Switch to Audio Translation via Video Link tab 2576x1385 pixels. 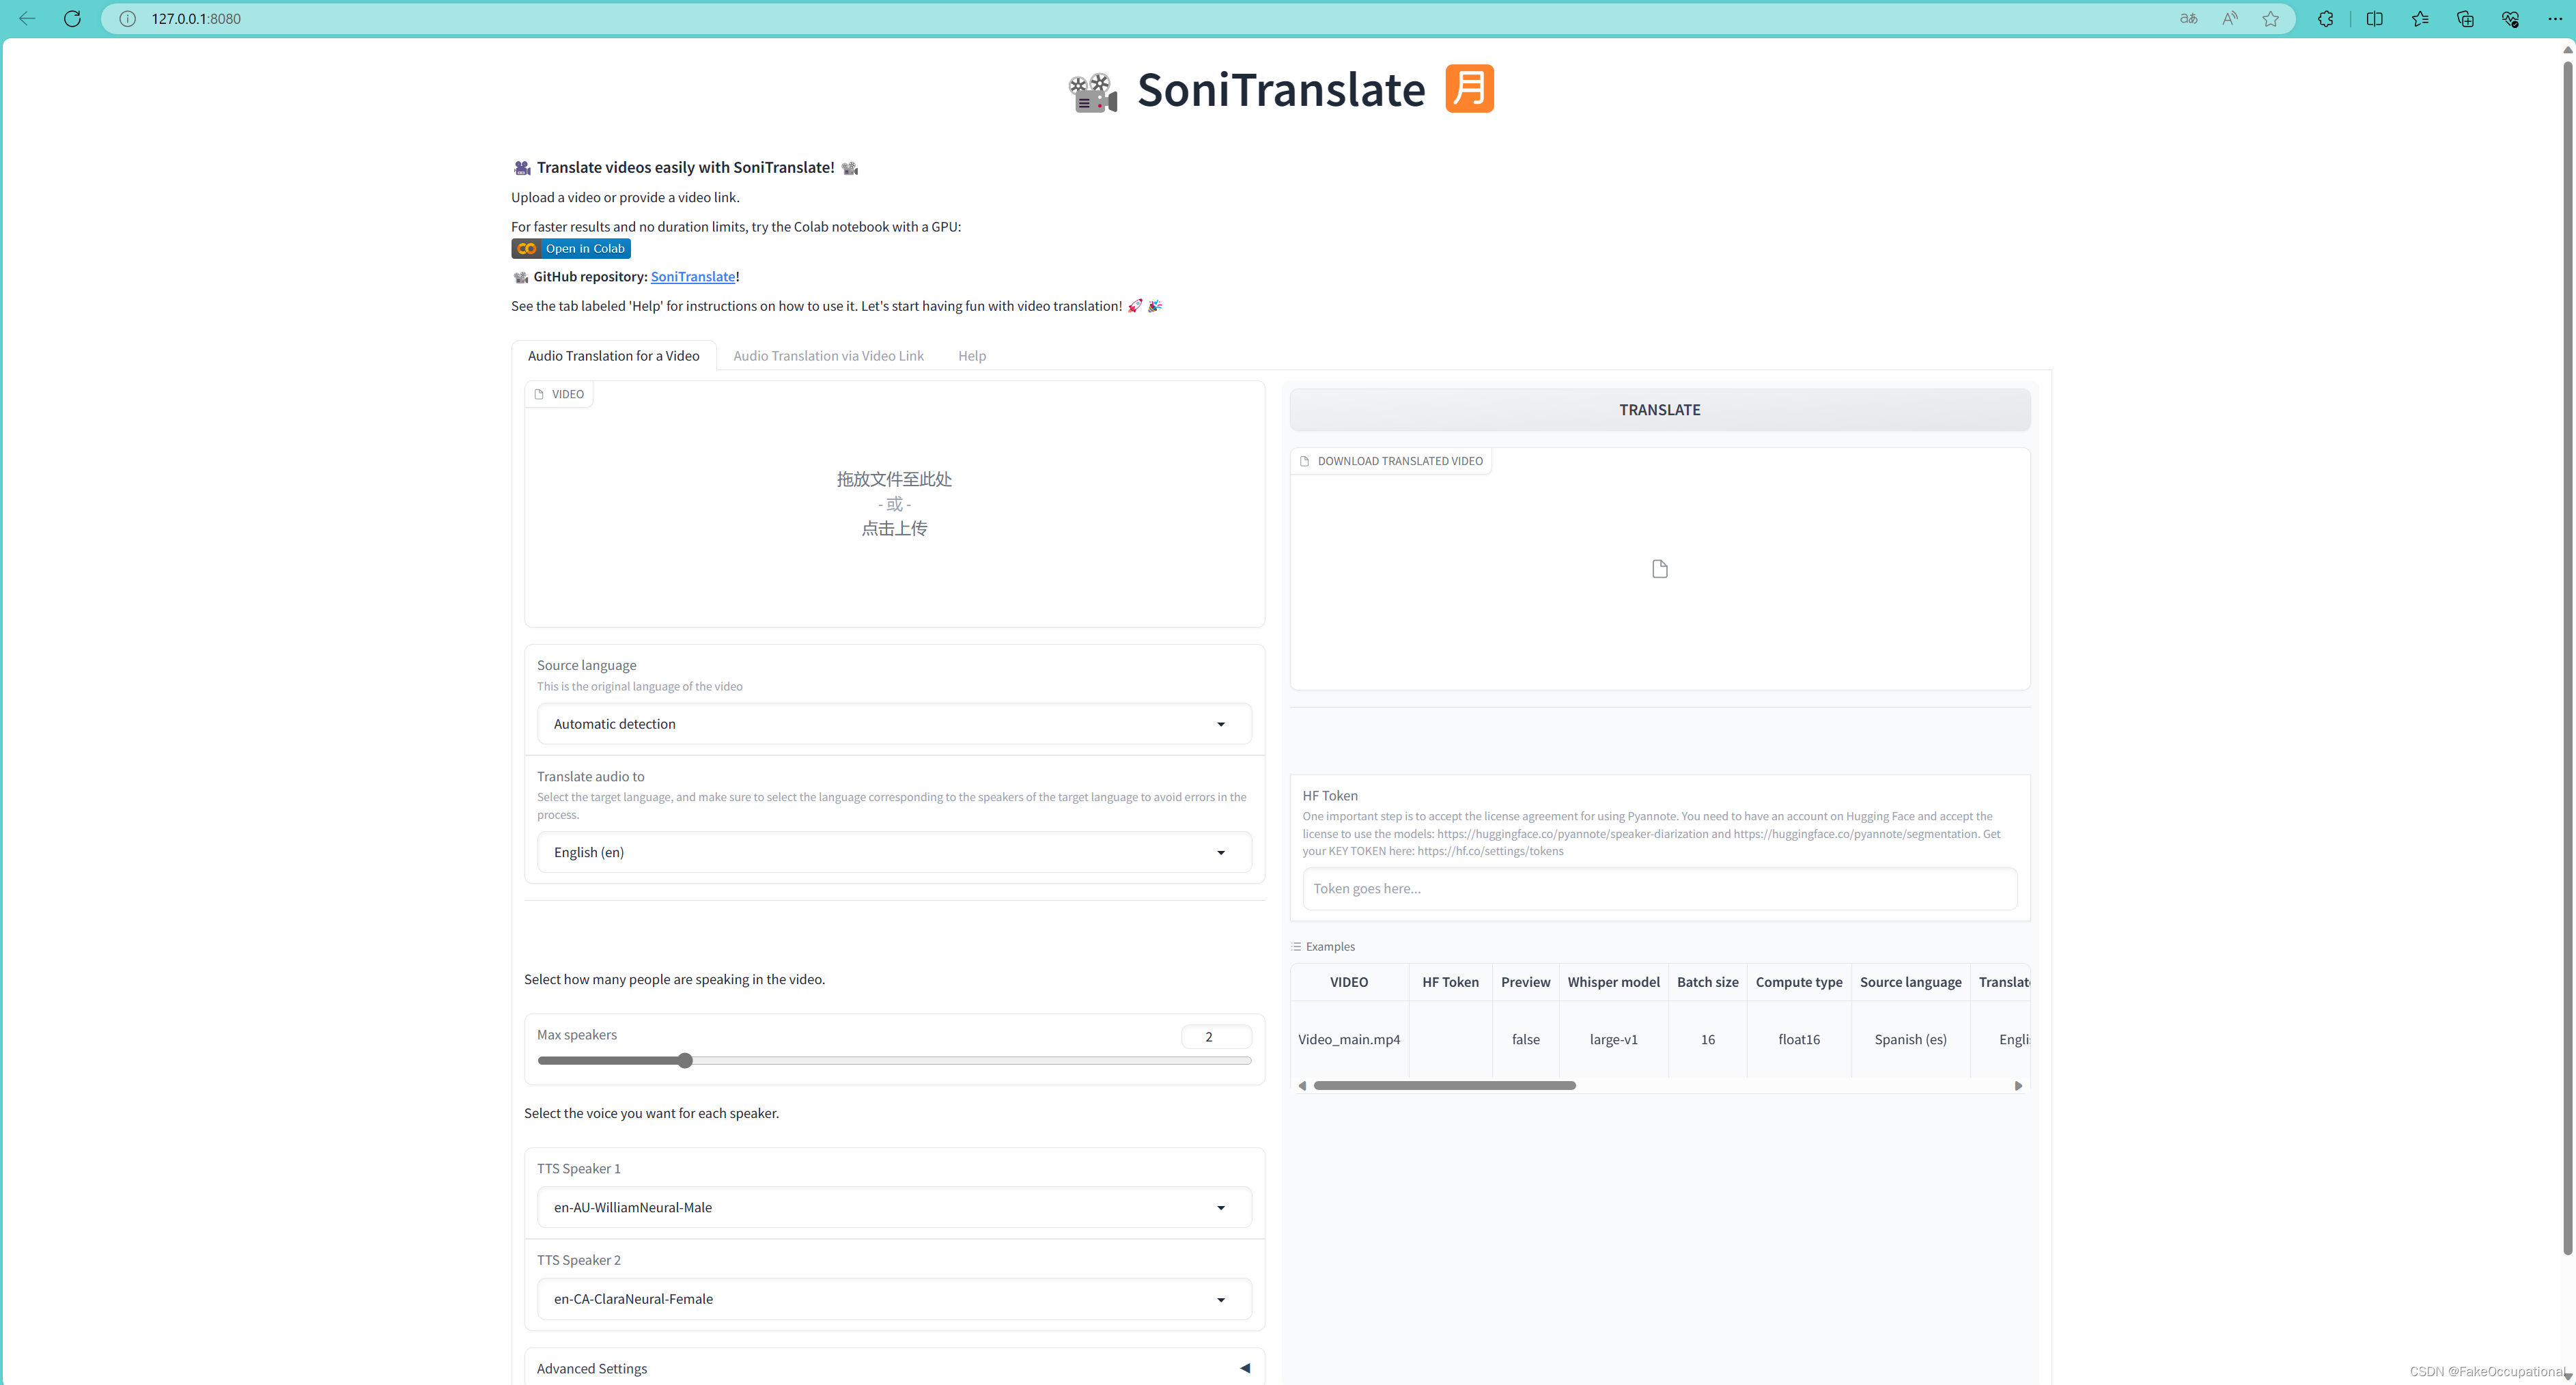[x=828, y=355]
